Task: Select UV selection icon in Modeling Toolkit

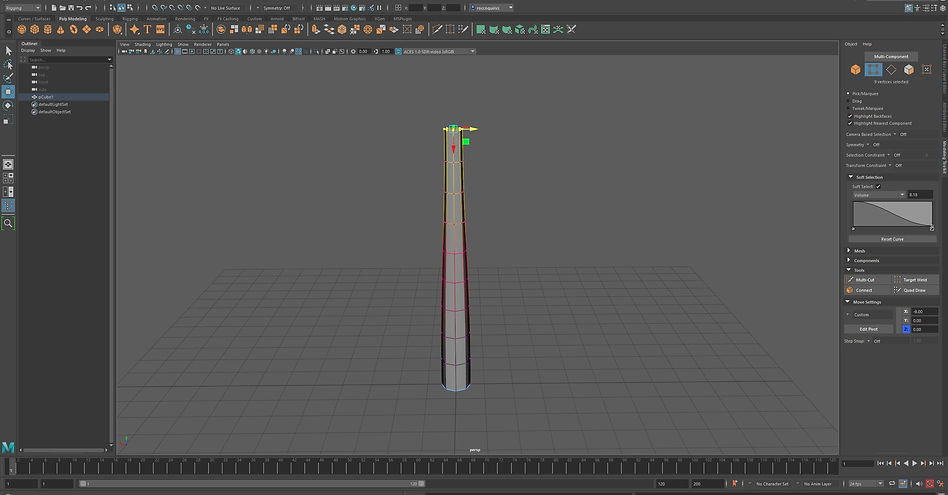Action: (926, 70)
